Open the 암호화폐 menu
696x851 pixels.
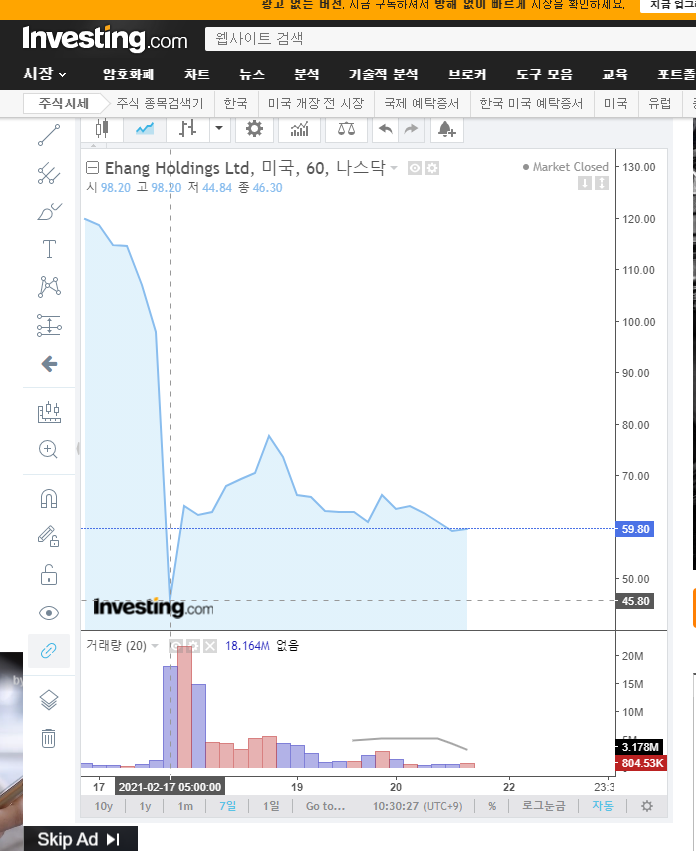tap(129, 74)
